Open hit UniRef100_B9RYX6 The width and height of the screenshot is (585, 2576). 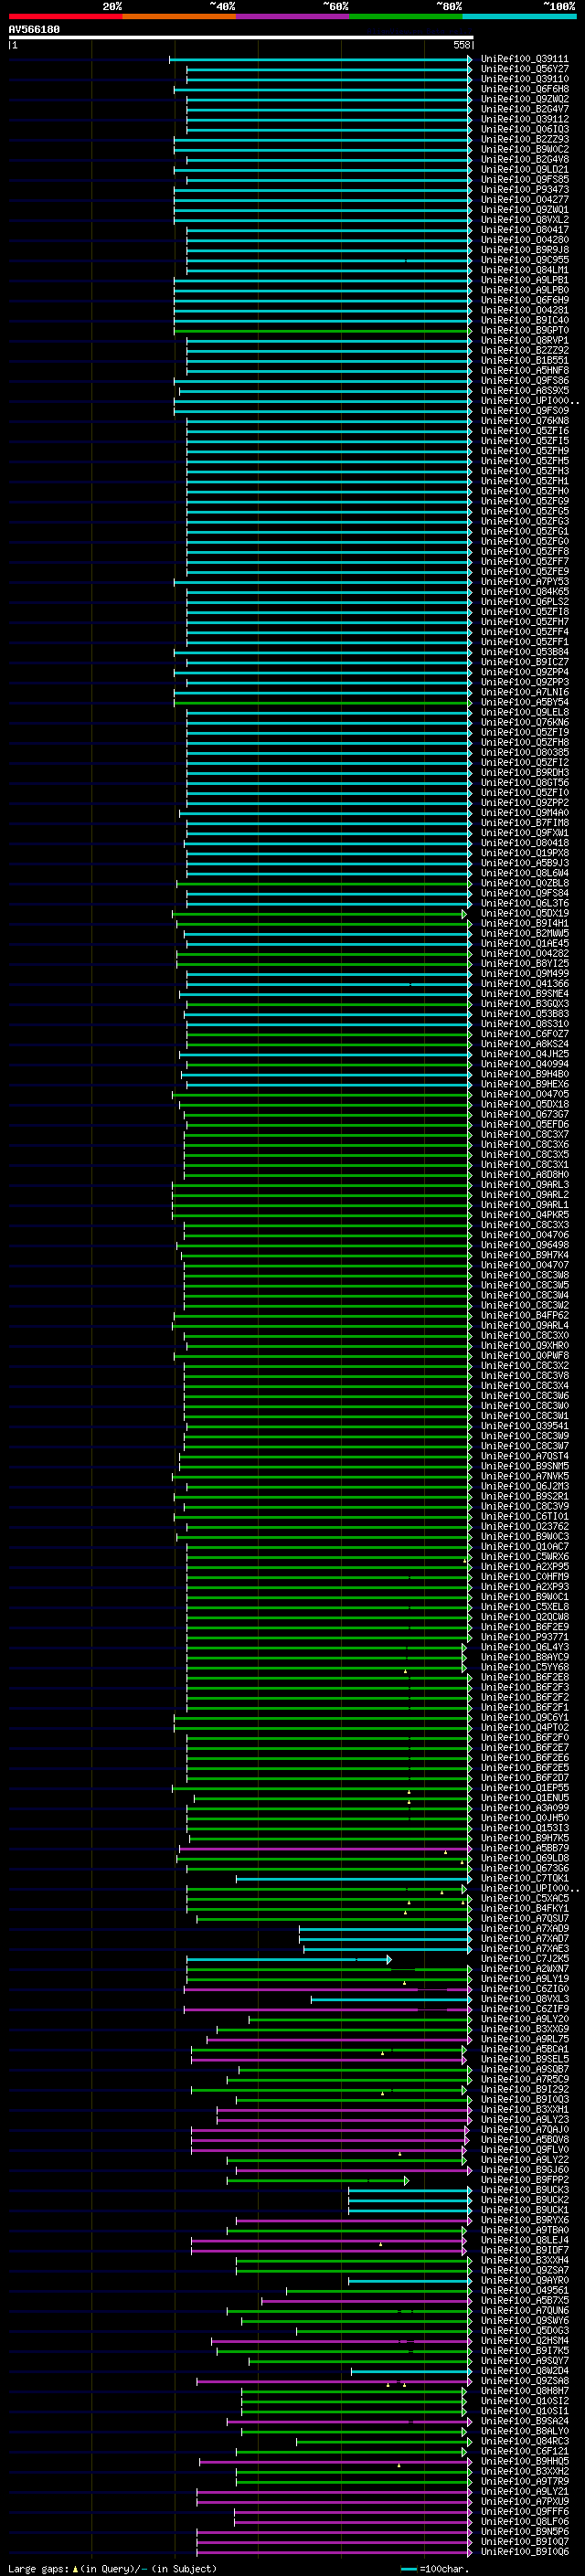click(x=524, y=2220)
